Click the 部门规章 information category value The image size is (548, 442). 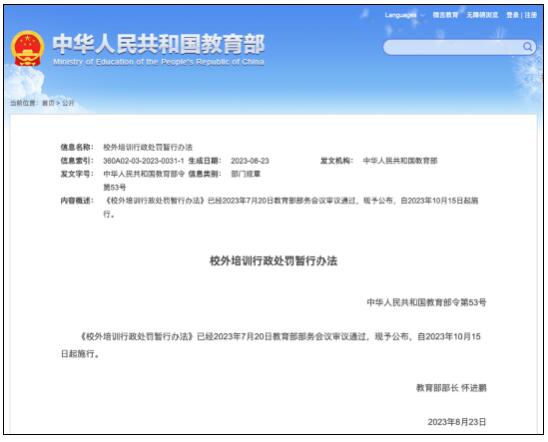pos(246,174)
